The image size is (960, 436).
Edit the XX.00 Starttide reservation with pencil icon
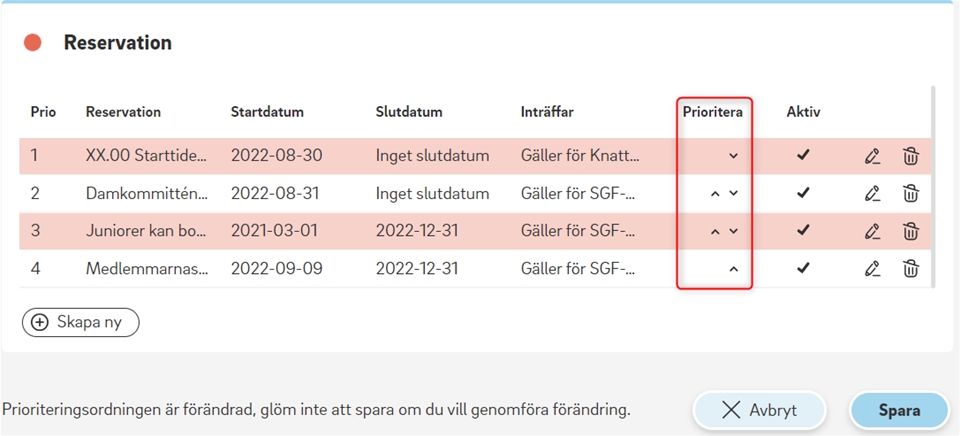point(872,156)
